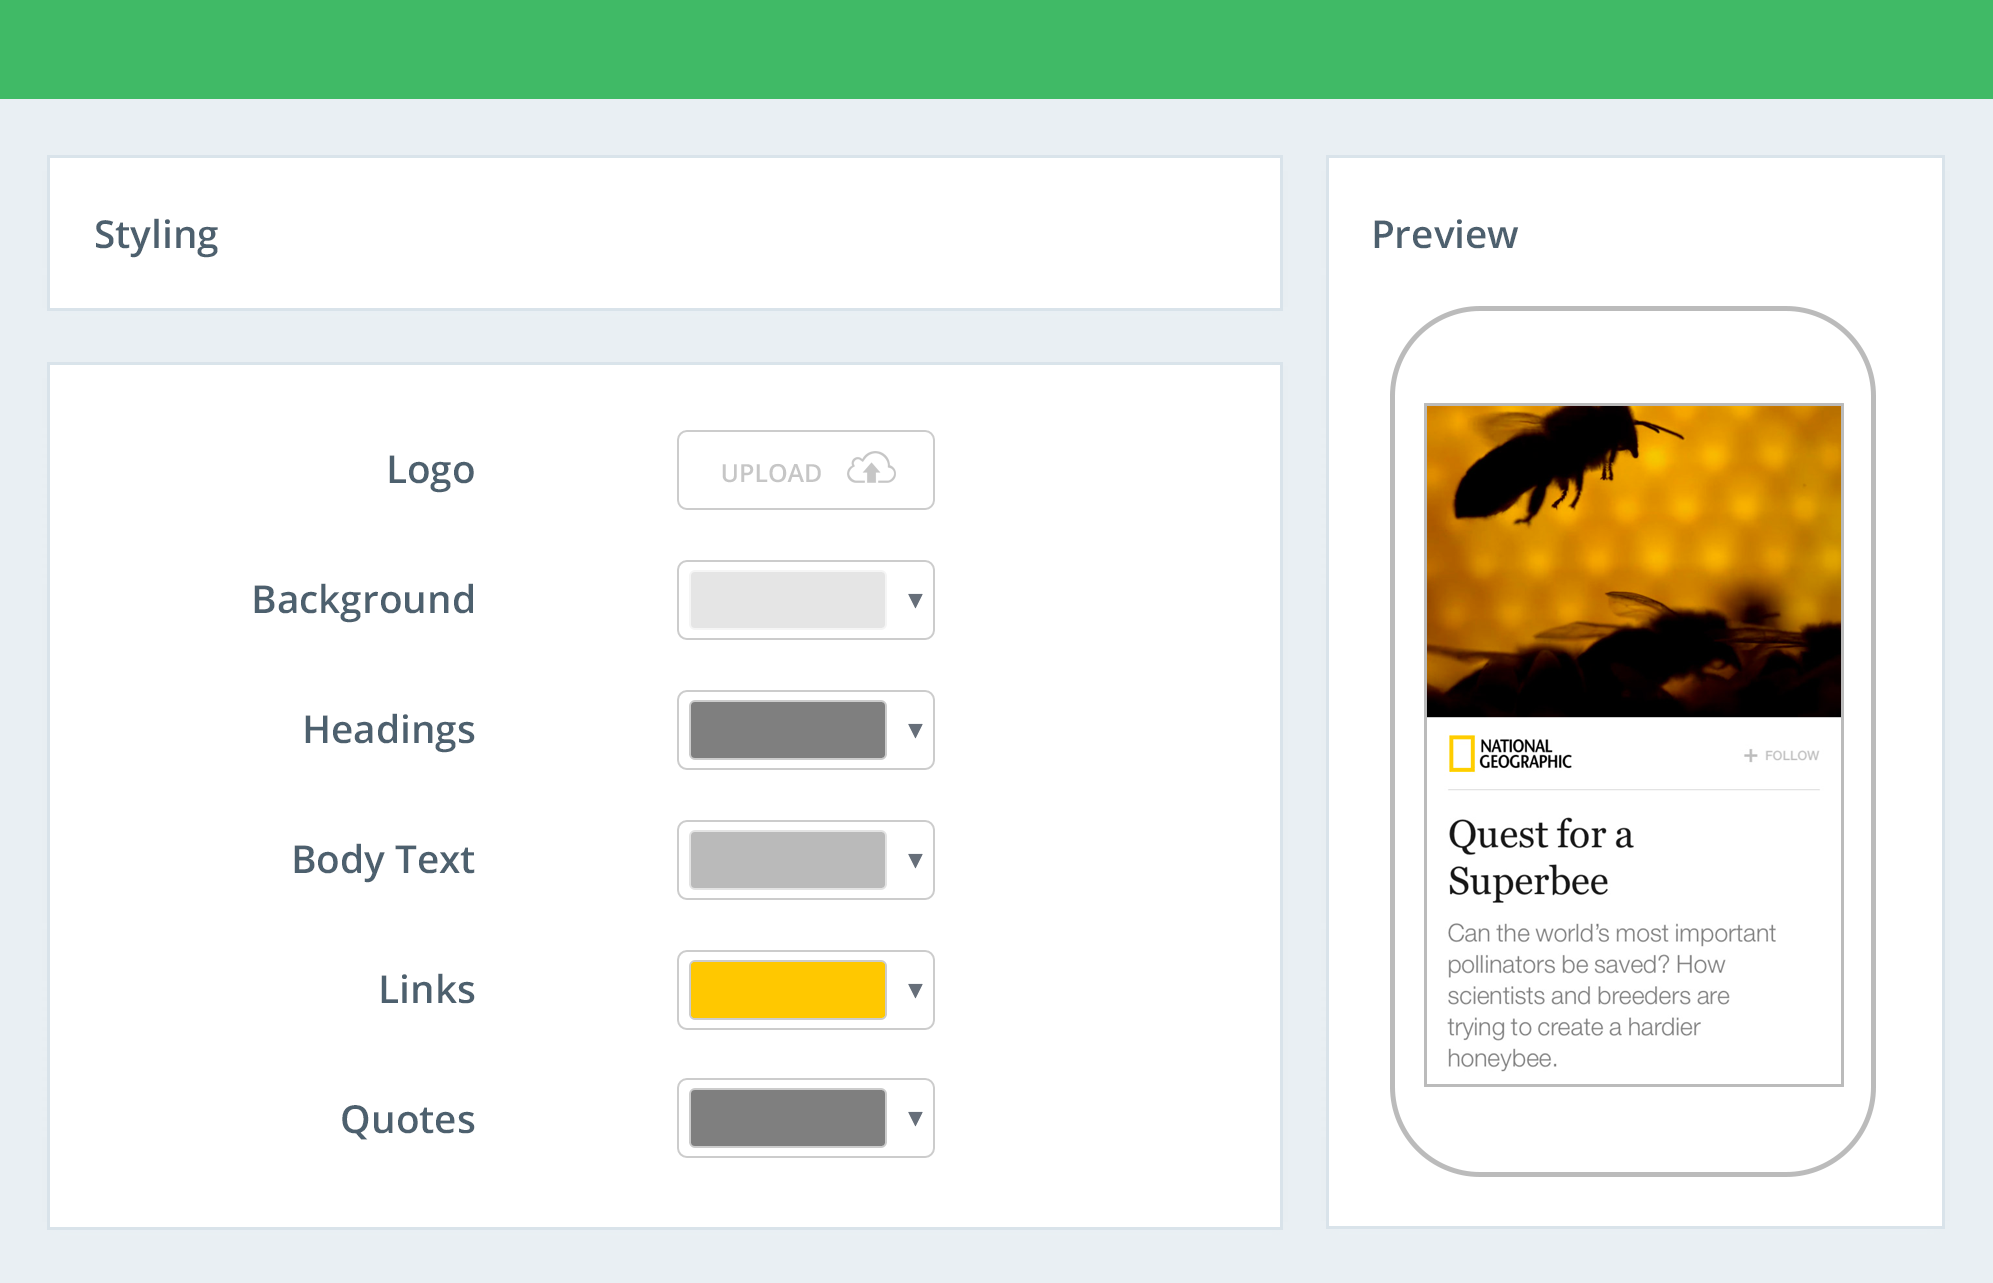This screenshot has width=1993, height=1283.
Task: Click the cloud upload icon
Action: tap(871, 469)
